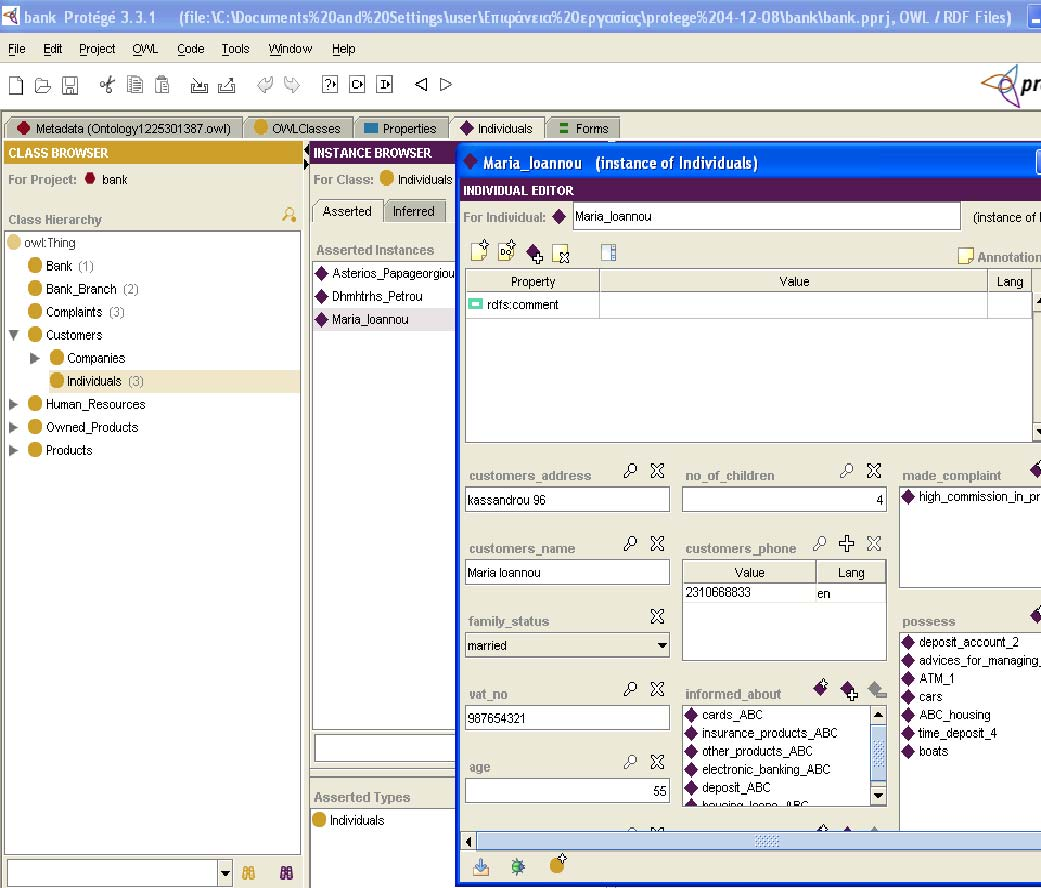Select cards_ABC in the informed_about list
Viewport: 1041px width, 888px height.
pyautogui.click(x=732, y=715)
